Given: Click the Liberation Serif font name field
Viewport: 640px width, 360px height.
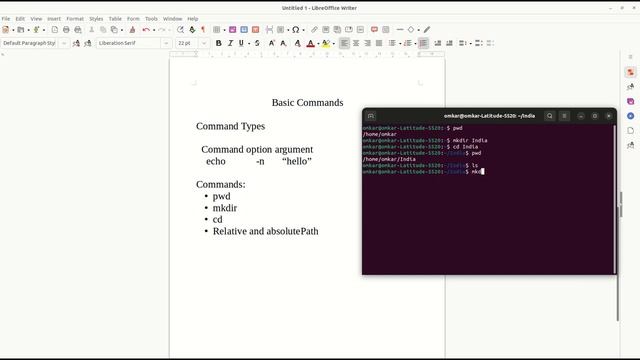Looking at the screenshot, I should (129, 43).
